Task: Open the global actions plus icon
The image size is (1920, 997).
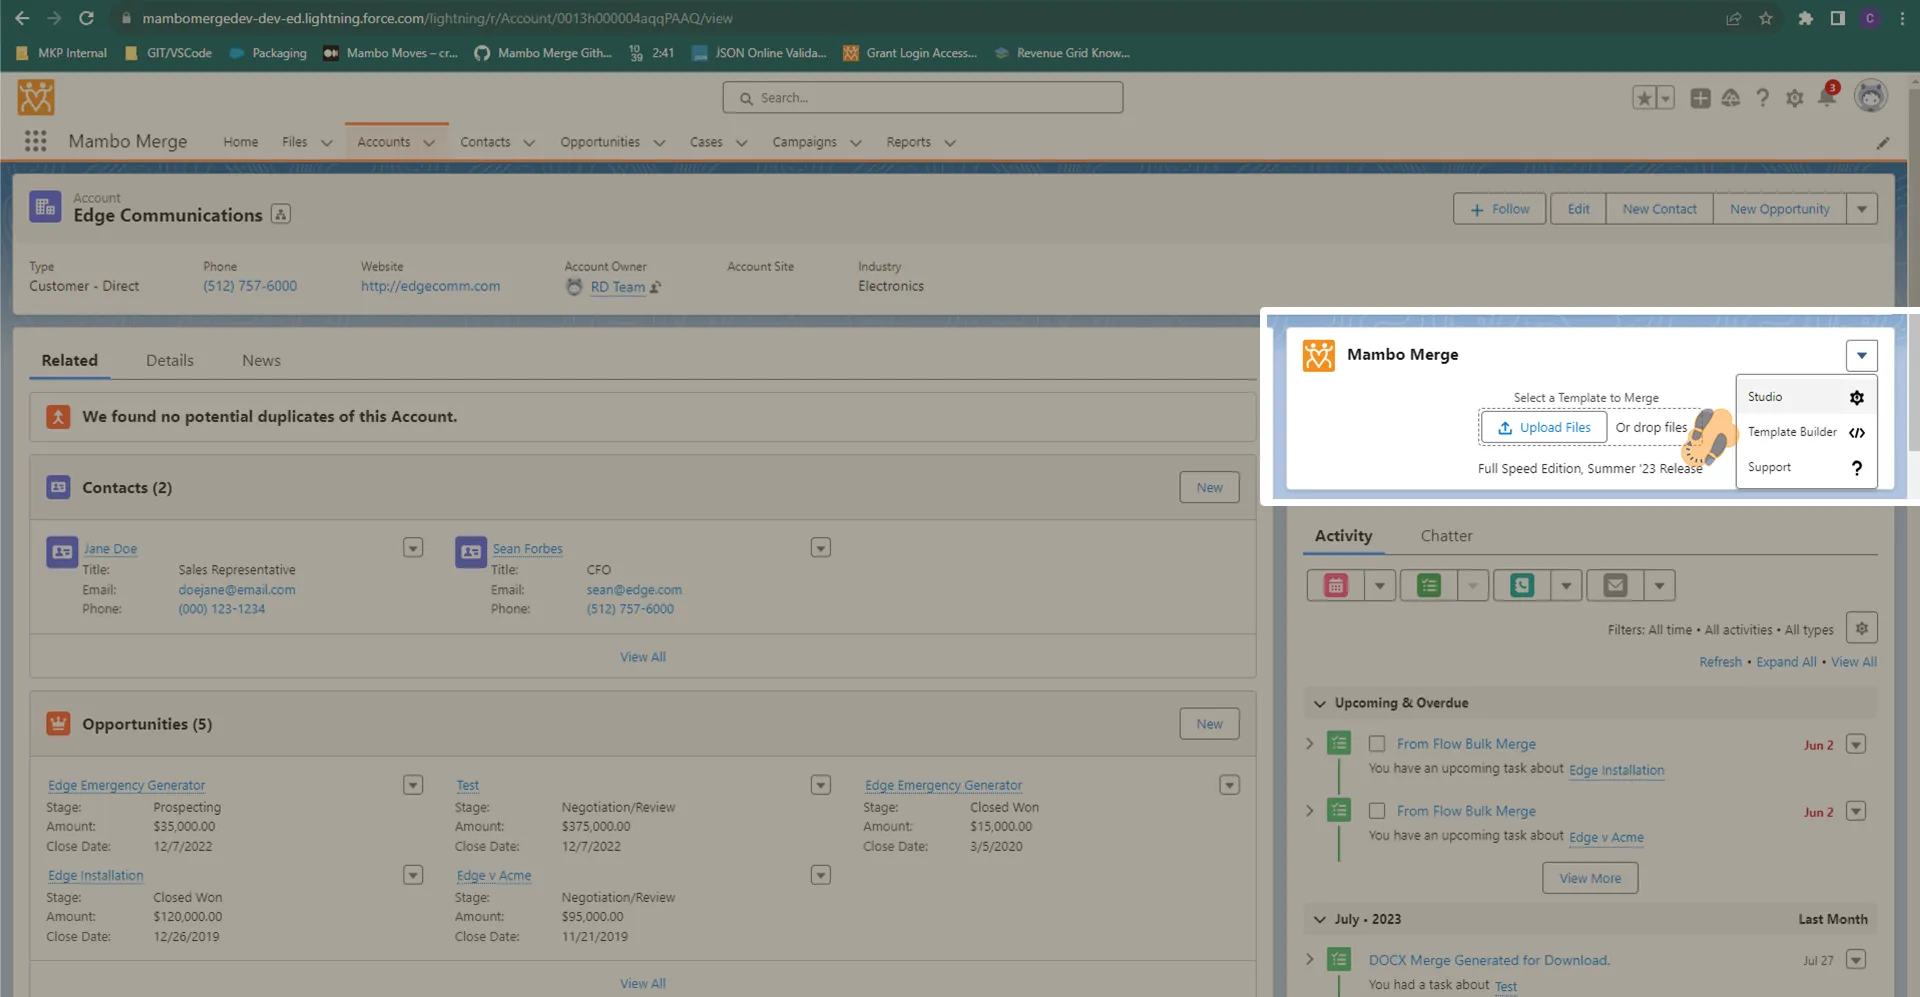Action: coord(1700,98)
